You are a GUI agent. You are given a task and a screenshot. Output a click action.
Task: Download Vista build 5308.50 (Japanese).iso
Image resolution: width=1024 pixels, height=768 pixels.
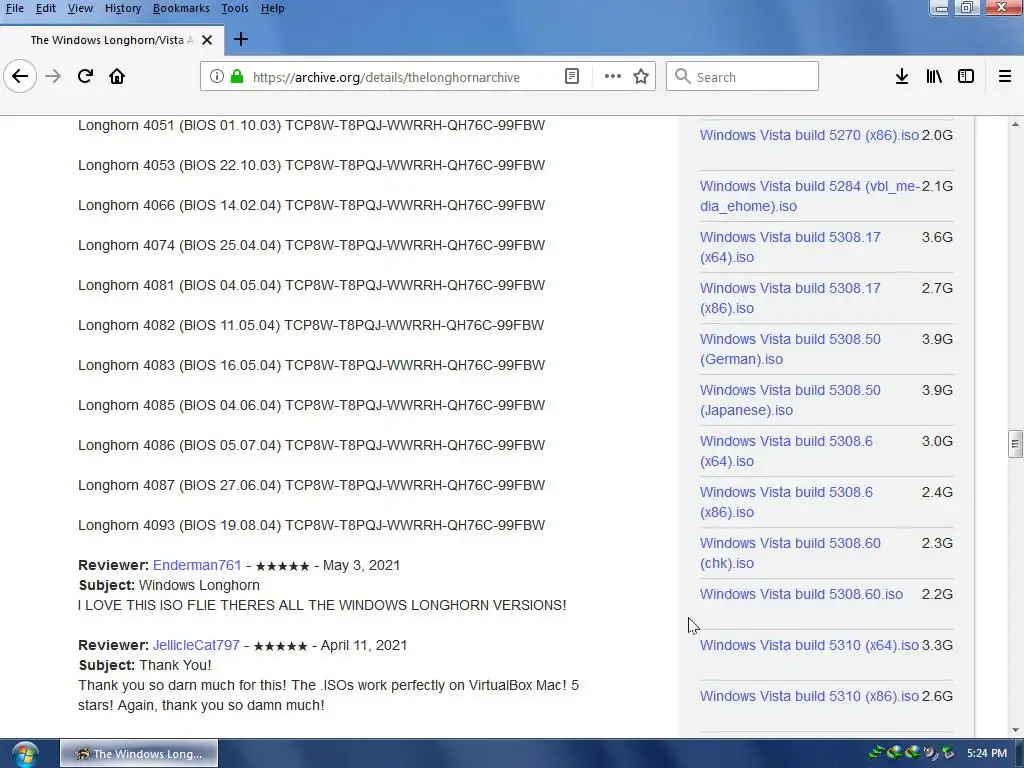pyautogui.click(x=790, y=400)
